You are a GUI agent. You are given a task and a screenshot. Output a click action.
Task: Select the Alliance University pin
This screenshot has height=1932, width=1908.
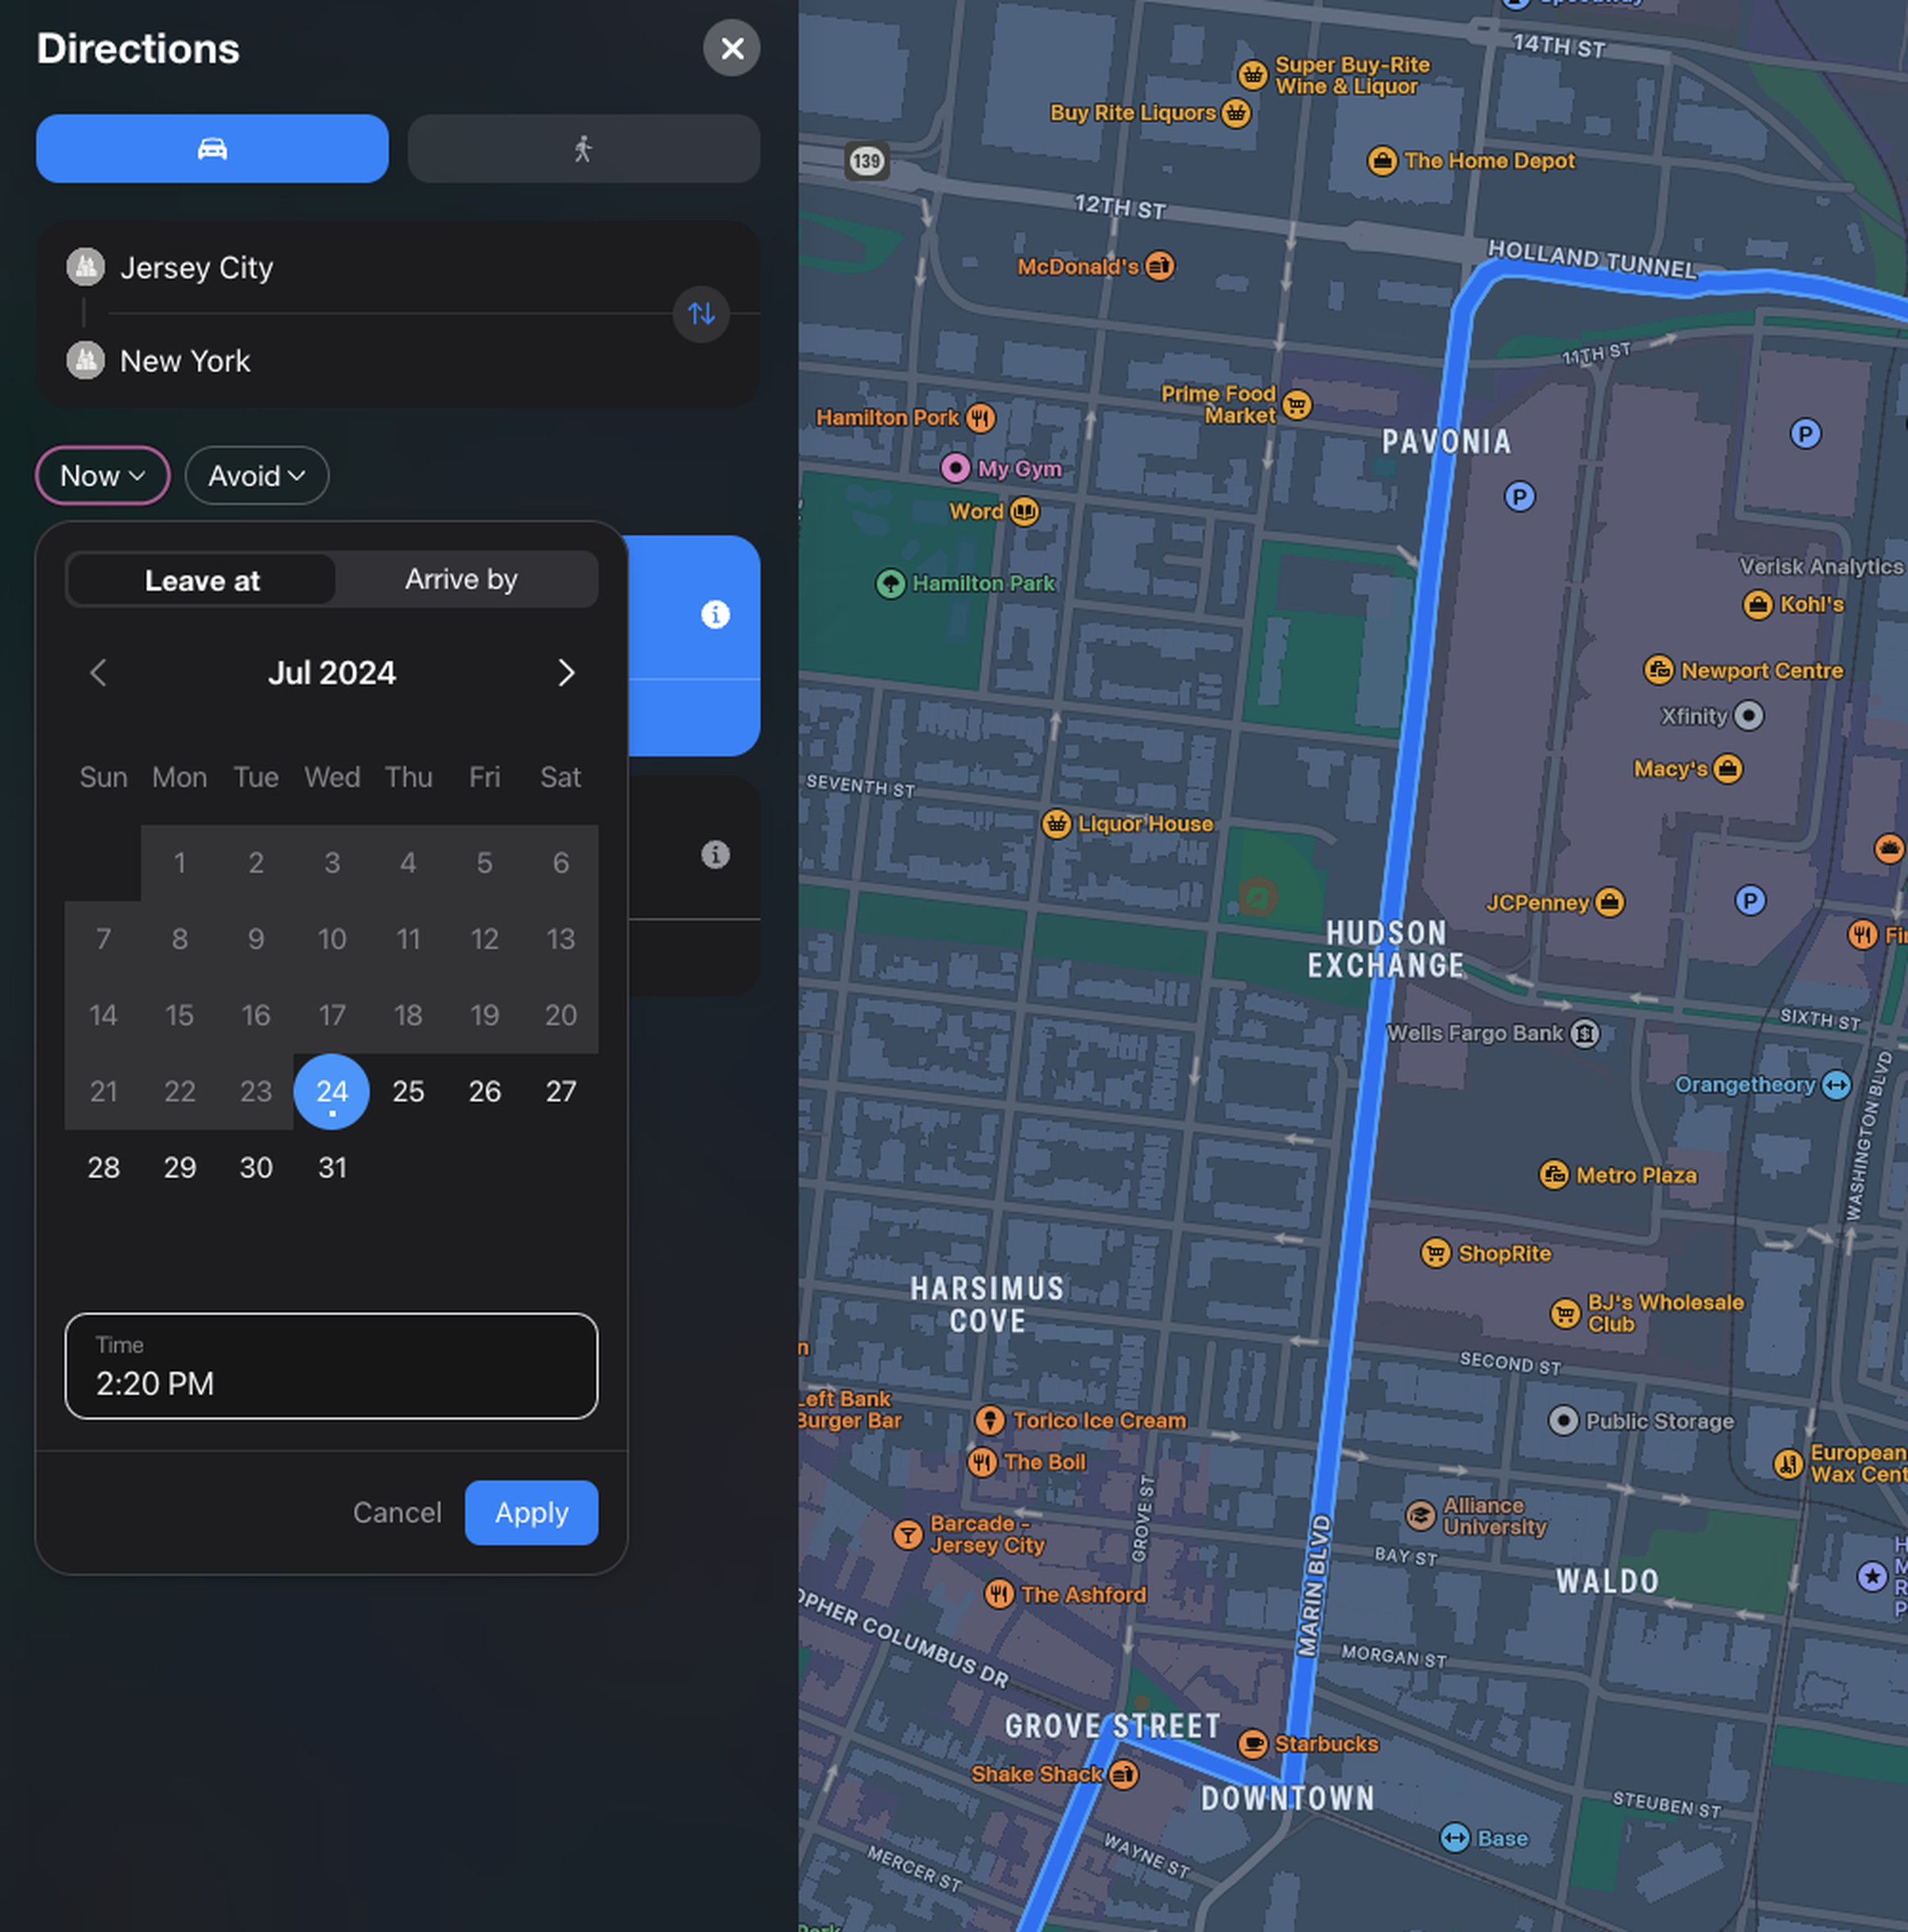(x=1420, y=1516)
